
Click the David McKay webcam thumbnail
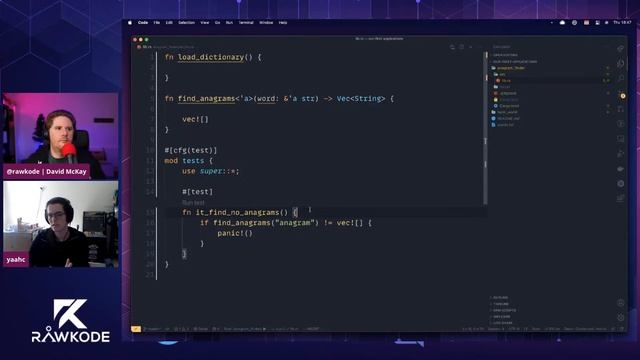[60, 136]
